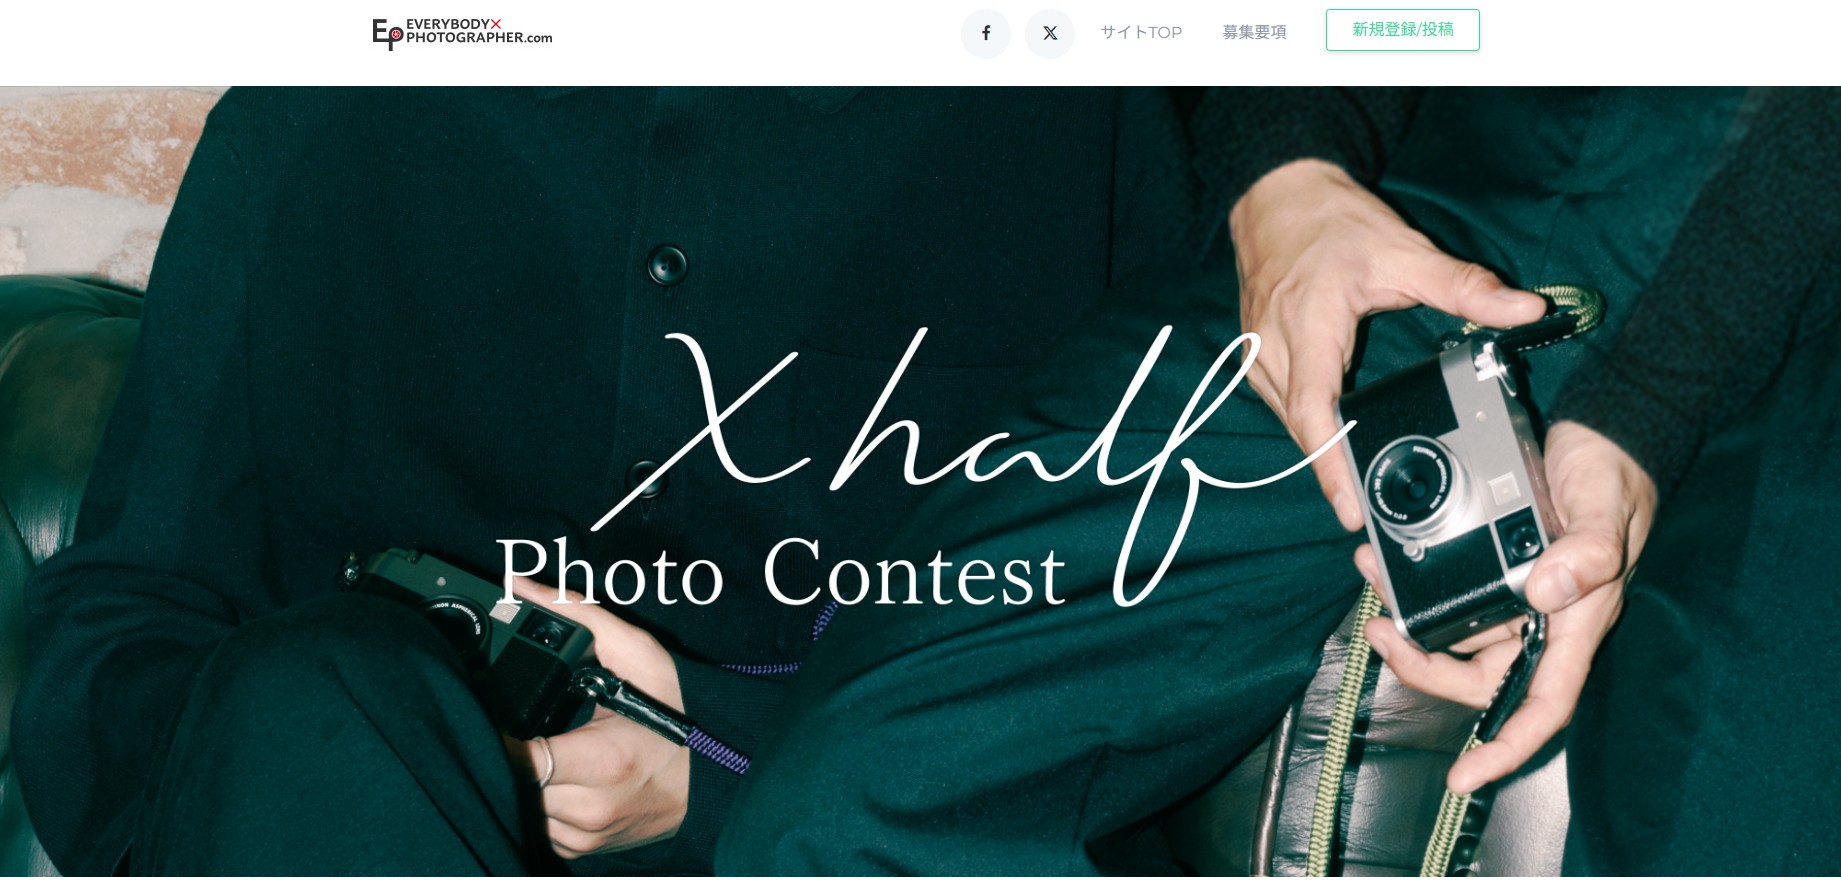The width and height of the screenshot is (1841, 892).
Task: Open the 募集要項 navigation item
Action: pos(1254,32)
